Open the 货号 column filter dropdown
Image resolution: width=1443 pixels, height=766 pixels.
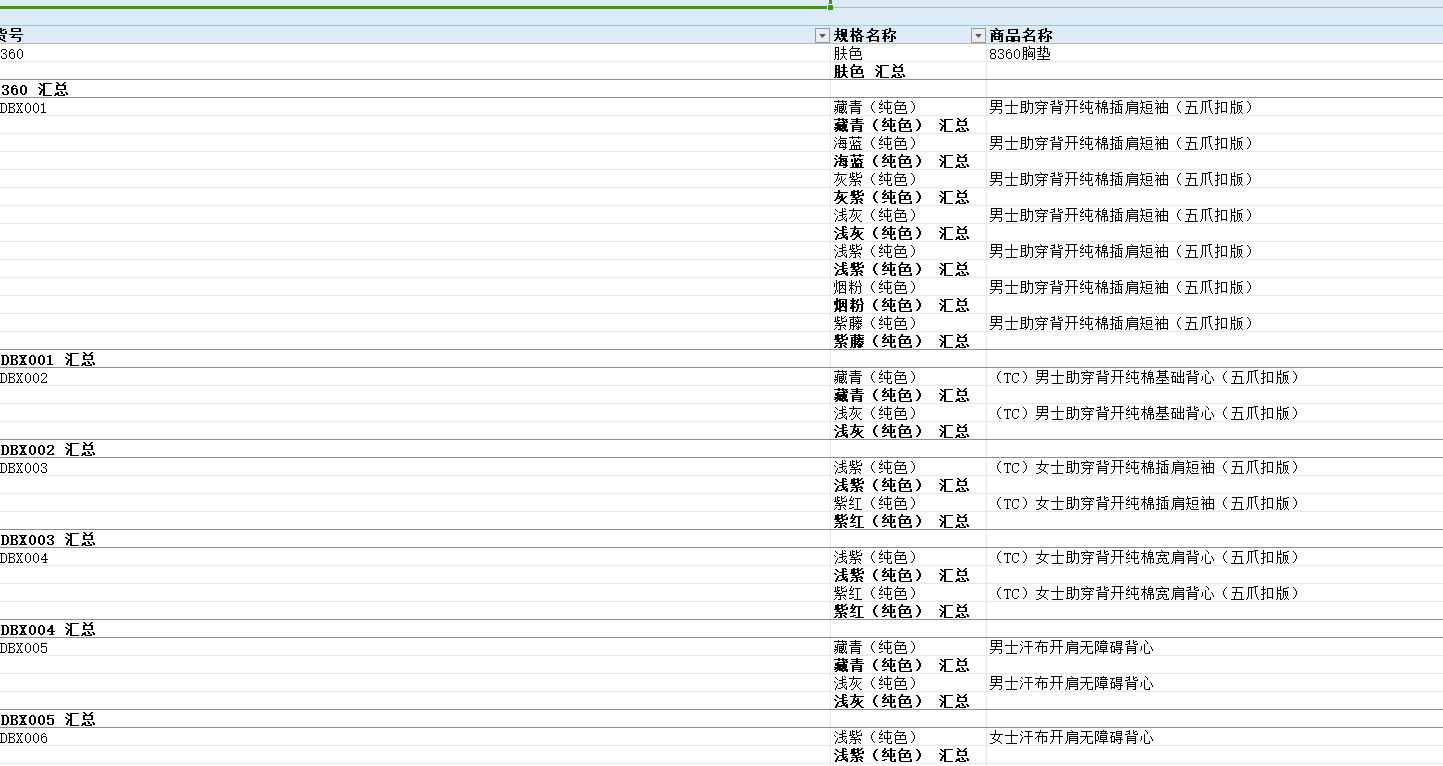(822, 36)
